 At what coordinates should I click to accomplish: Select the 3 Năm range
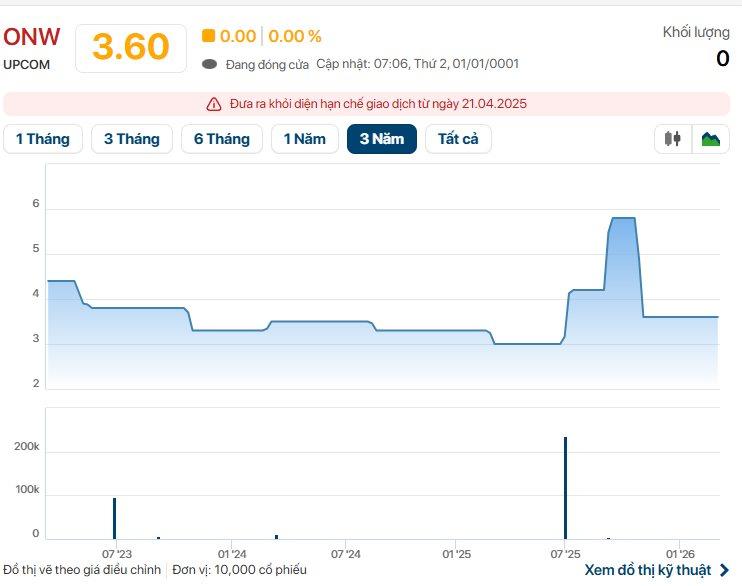pyautogui.click(x=382, y=139)
